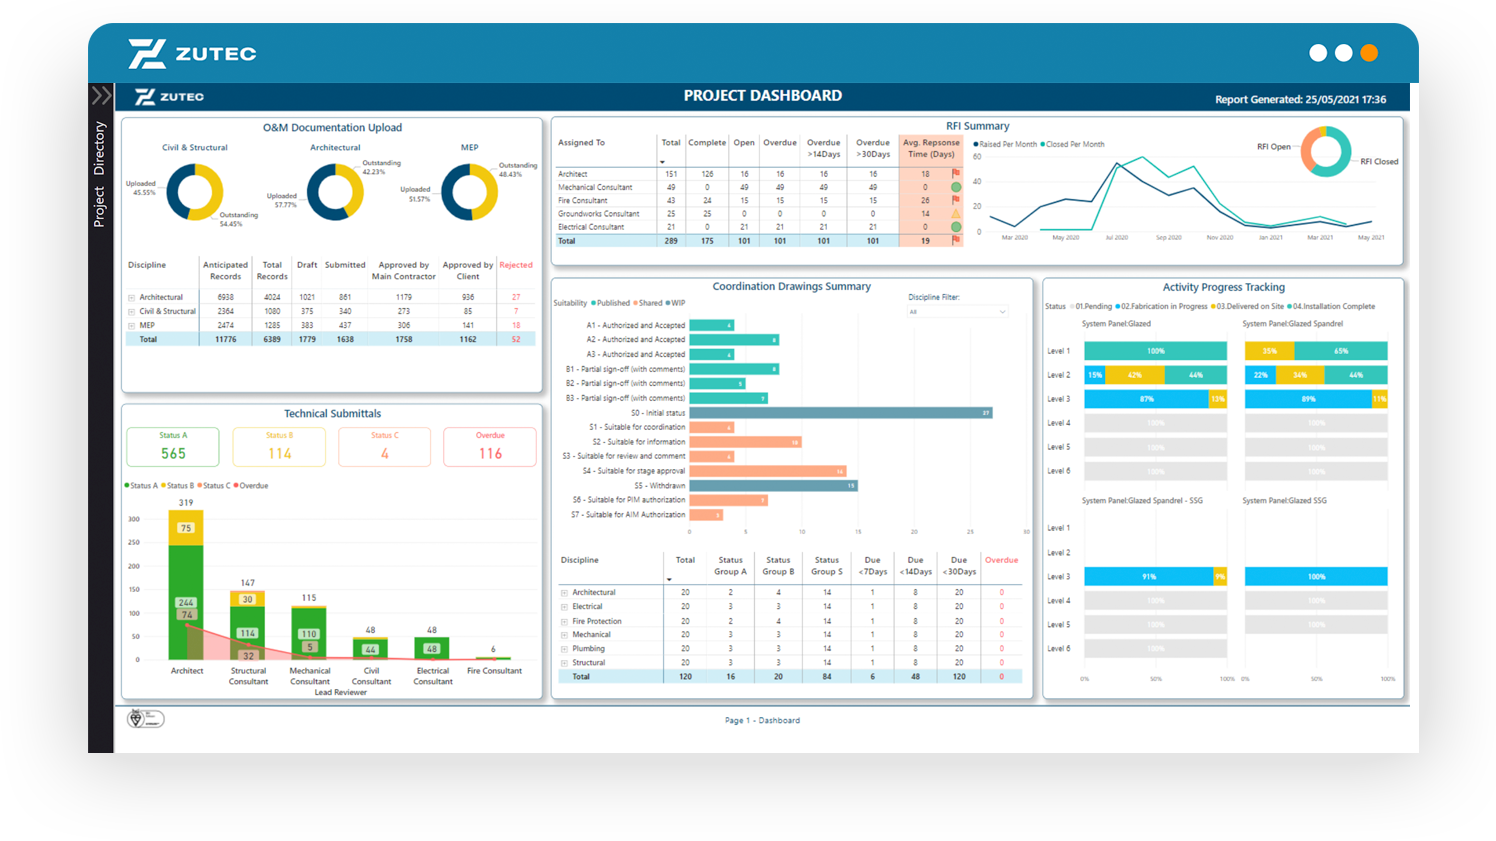Click the orange dot in top banner
This screenshot has height=841, width=1496.
1369,53
